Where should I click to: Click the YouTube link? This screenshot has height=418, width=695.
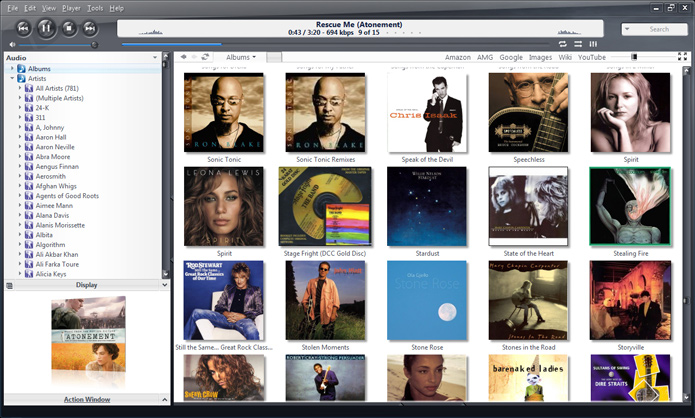point(592,57)
